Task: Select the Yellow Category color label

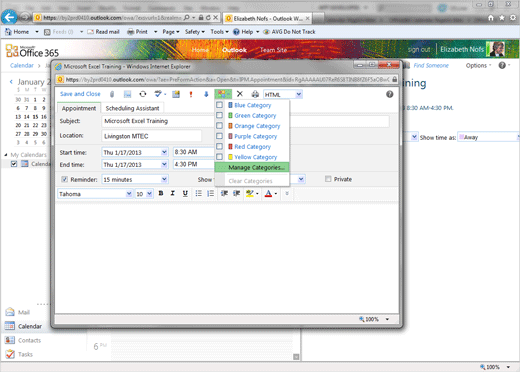Action: point(255,157)
